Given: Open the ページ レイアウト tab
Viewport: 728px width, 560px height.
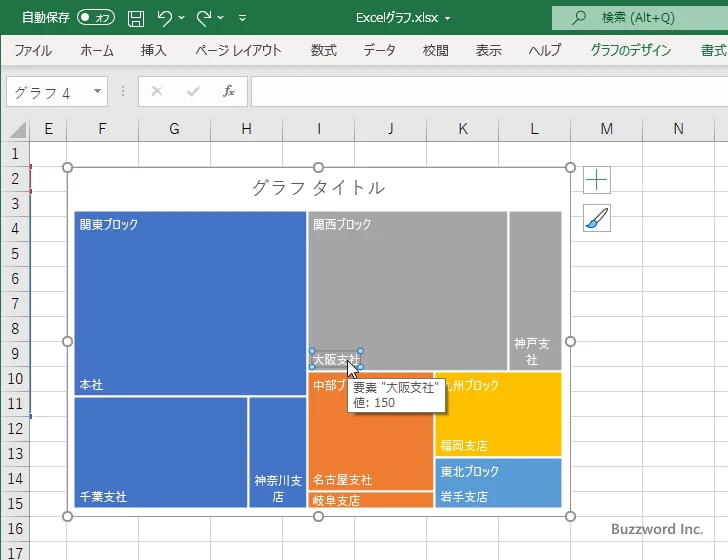Looking at the screenshot, I should click(x=238, y=50).
